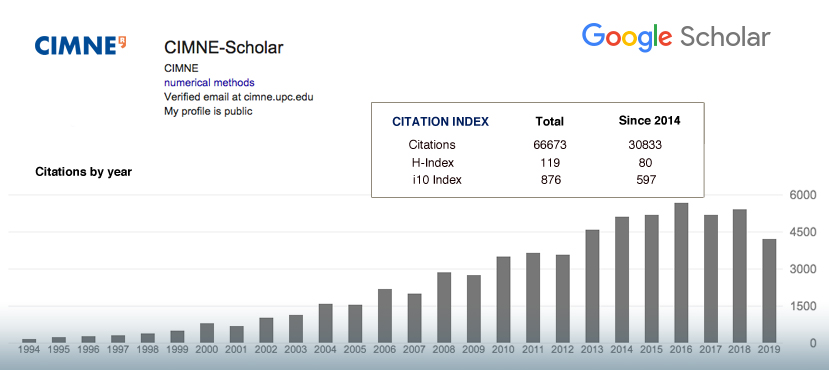Click the 1500 y-axis label
Screen dimensions: 829x370
tap(803, 307)
